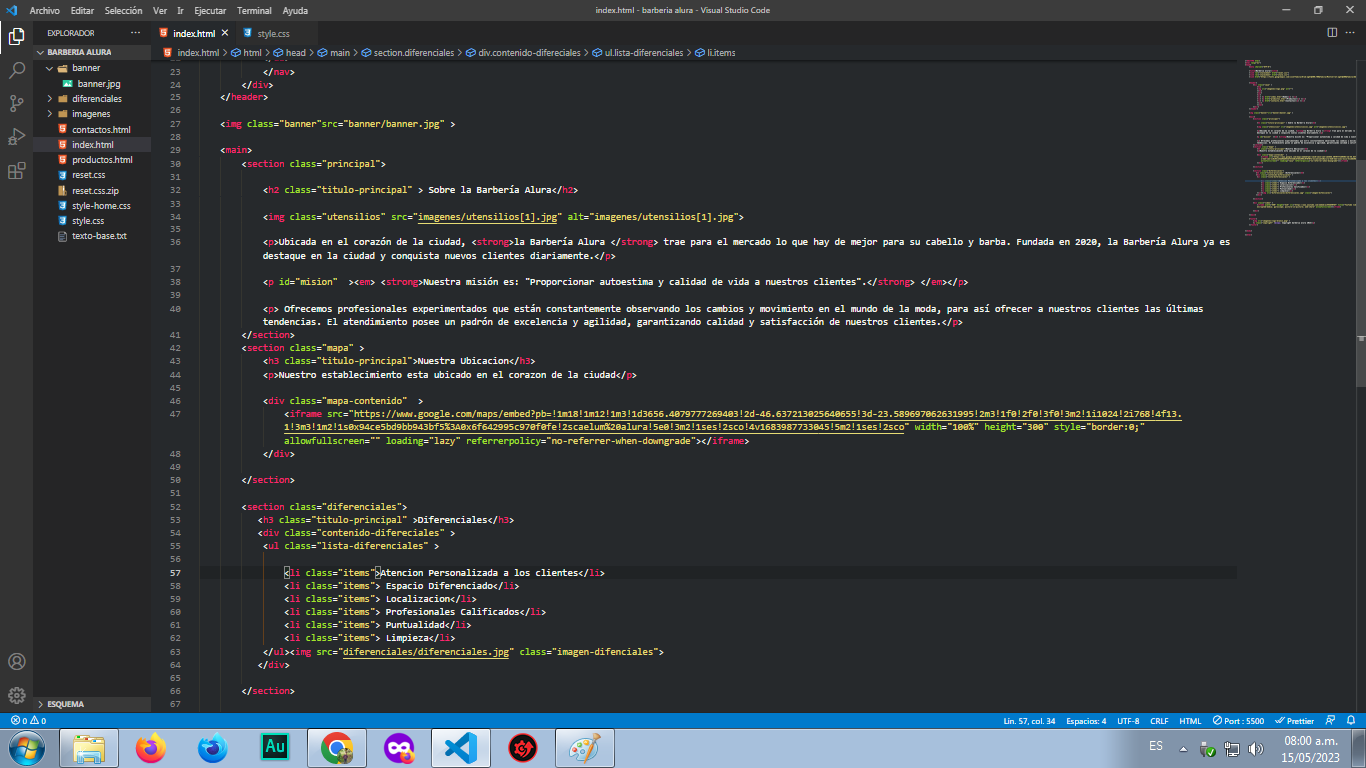Screen dimensions: 1366x768
Task: Open style-home.css from the explorer
Action: click(92, 206)
